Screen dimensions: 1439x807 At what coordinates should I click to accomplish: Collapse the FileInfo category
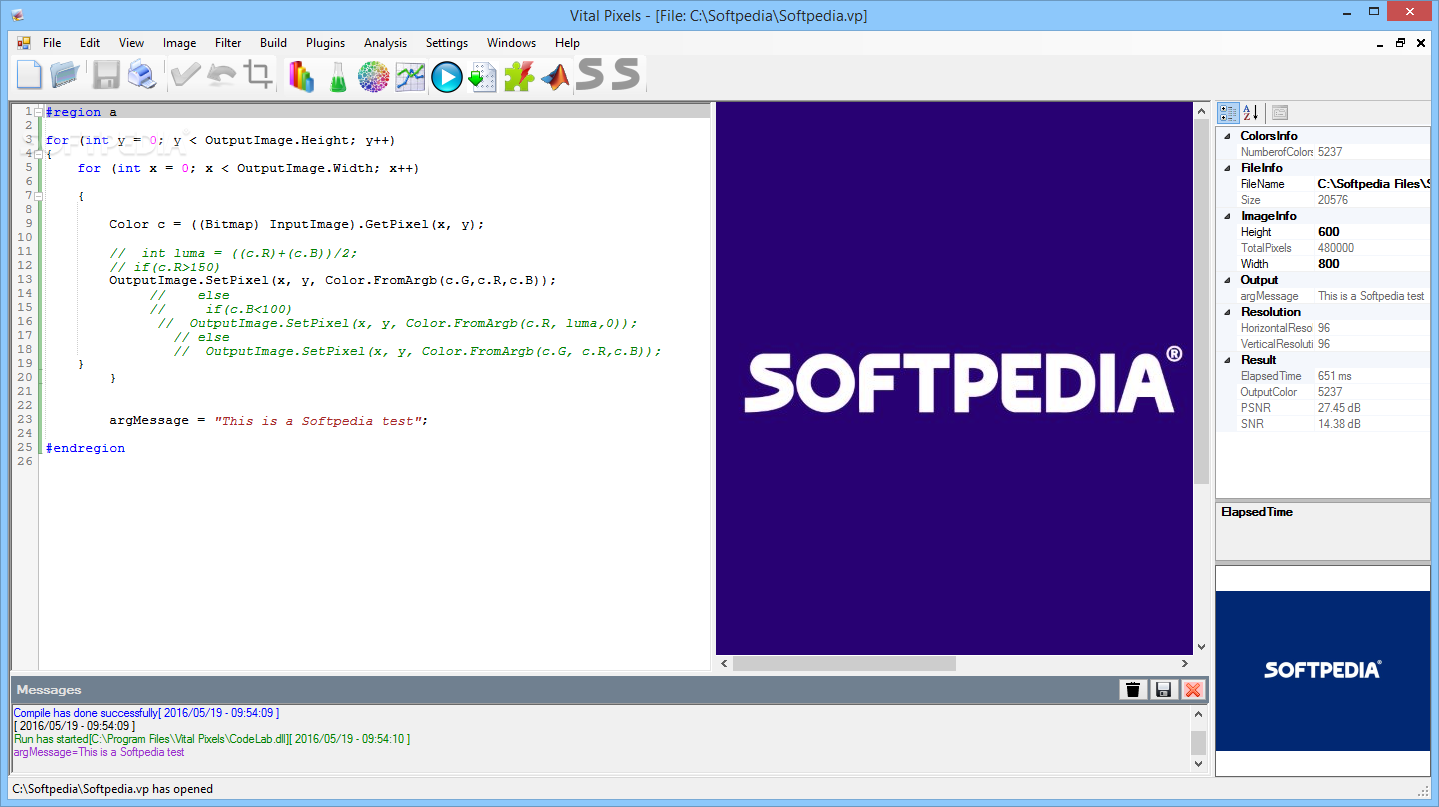click(1228, 168)
